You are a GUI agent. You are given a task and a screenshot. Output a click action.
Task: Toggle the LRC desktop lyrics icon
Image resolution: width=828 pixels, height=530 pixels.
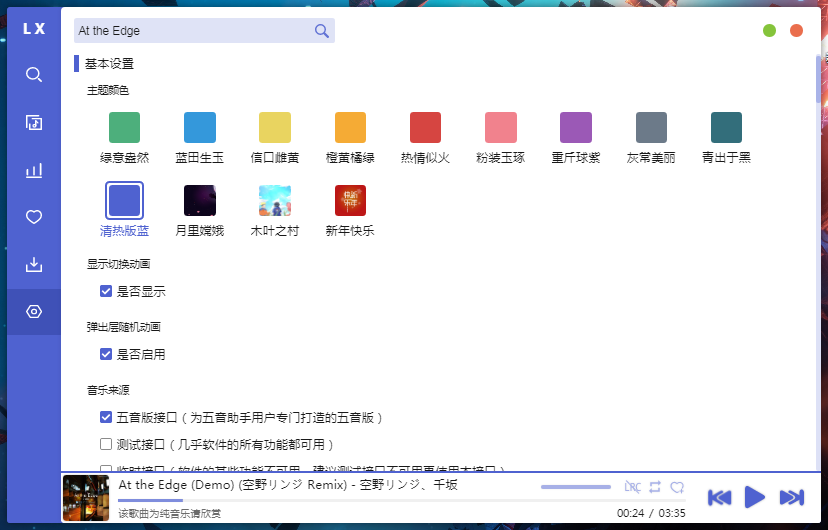[x=632, y=487]
